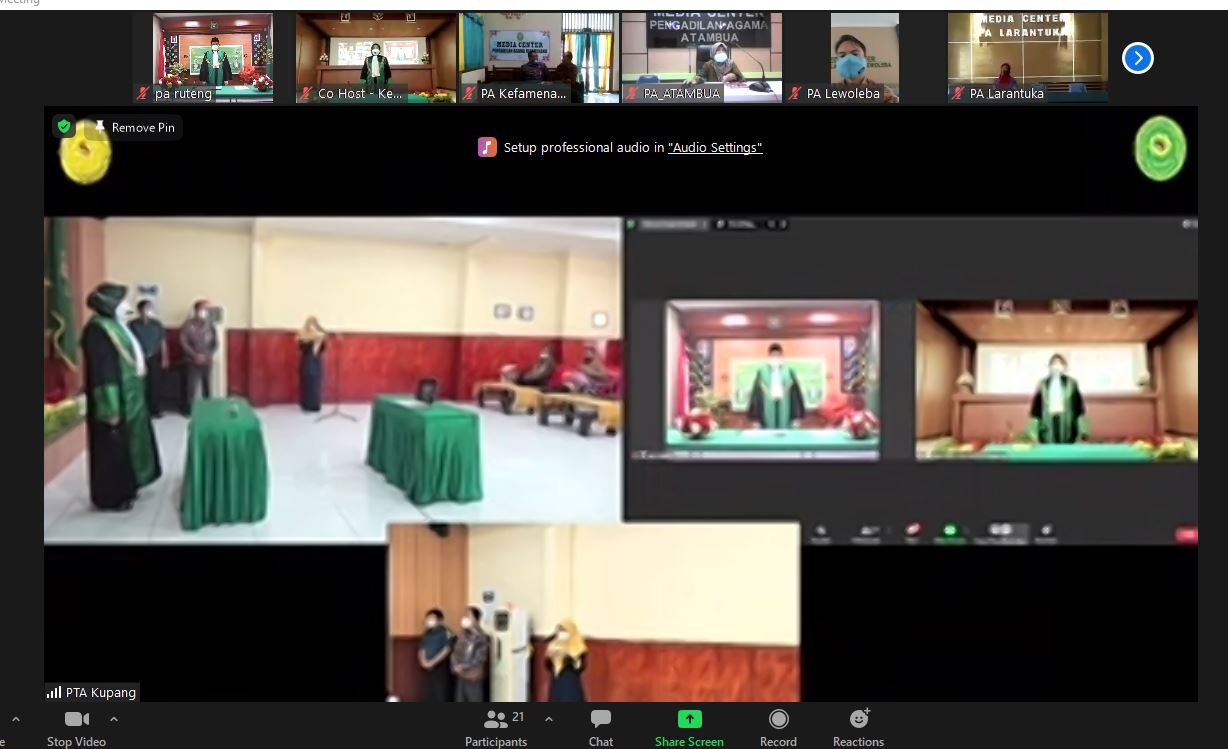Select the Co Host participant thumbnail
1228x749 pixels.
[376, 57]
